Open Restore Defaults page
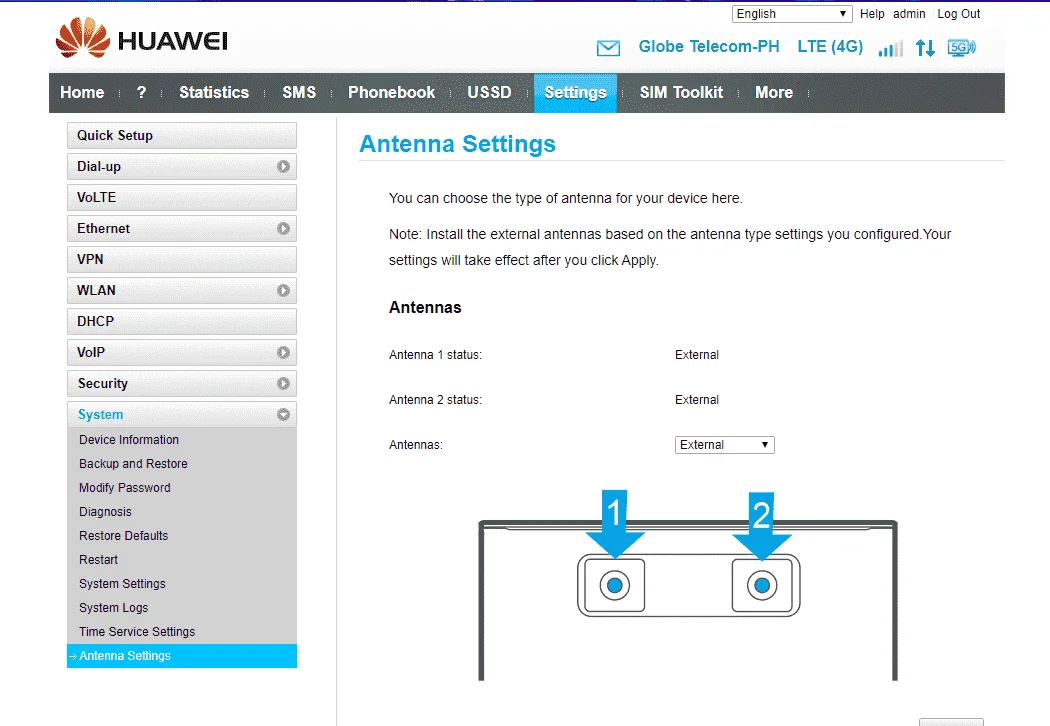 [123, 536]
